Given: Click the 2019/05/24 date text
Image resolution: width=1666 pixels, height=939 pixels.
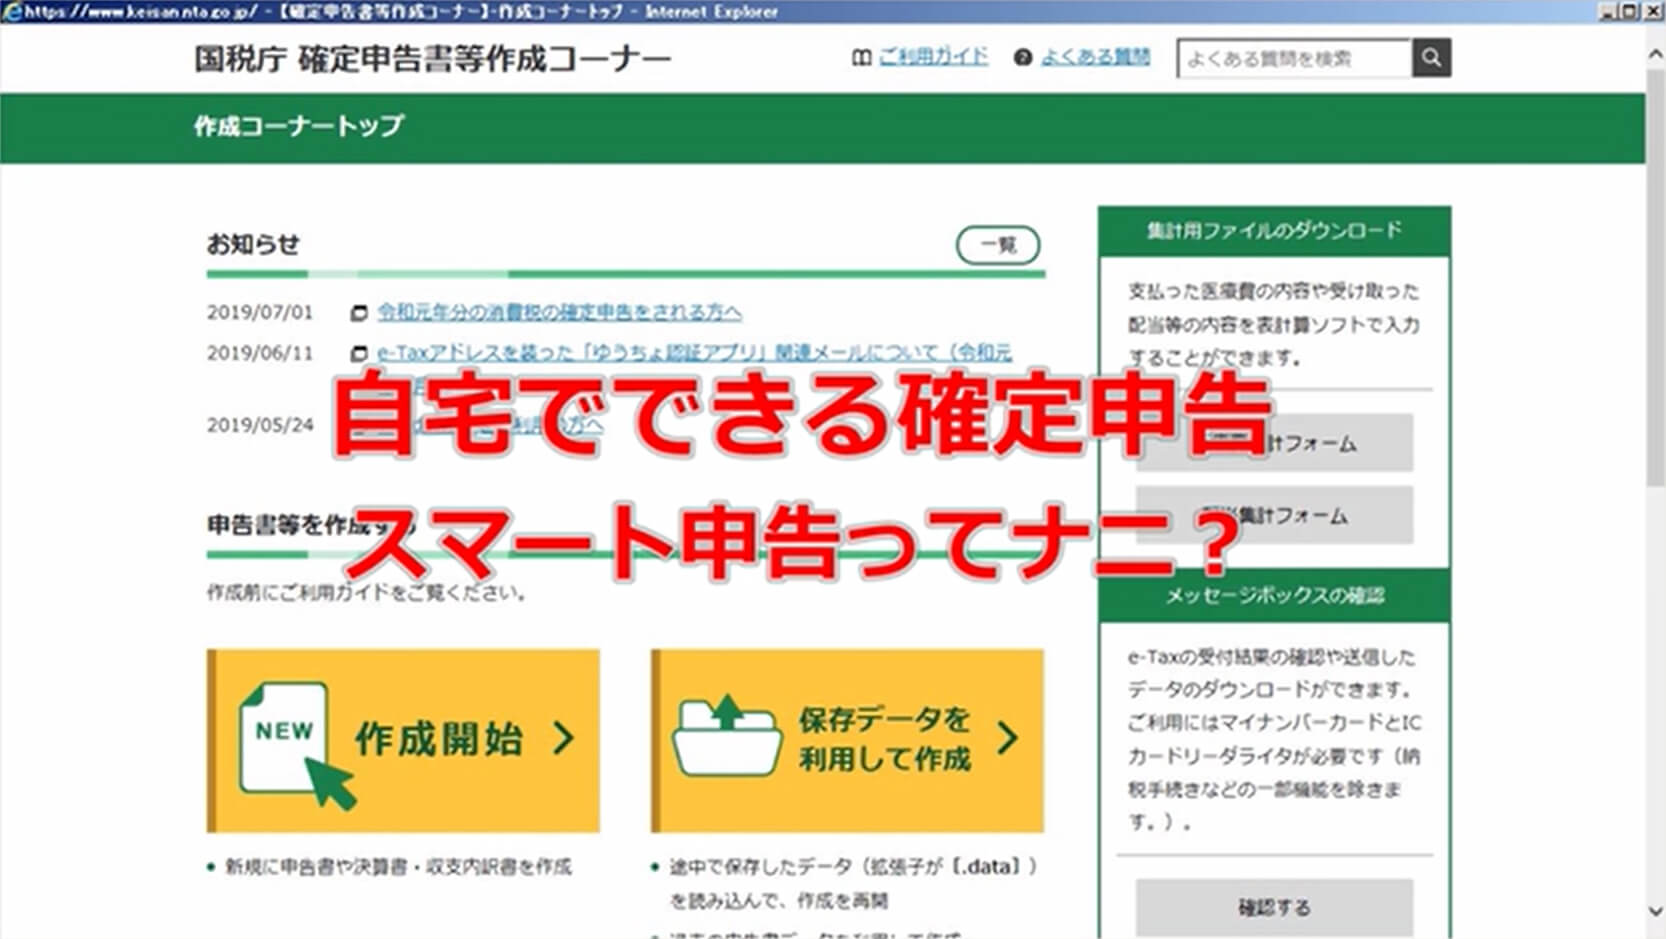Looking at the screenshot, I should pyautogui.click(x=260, y=425).
